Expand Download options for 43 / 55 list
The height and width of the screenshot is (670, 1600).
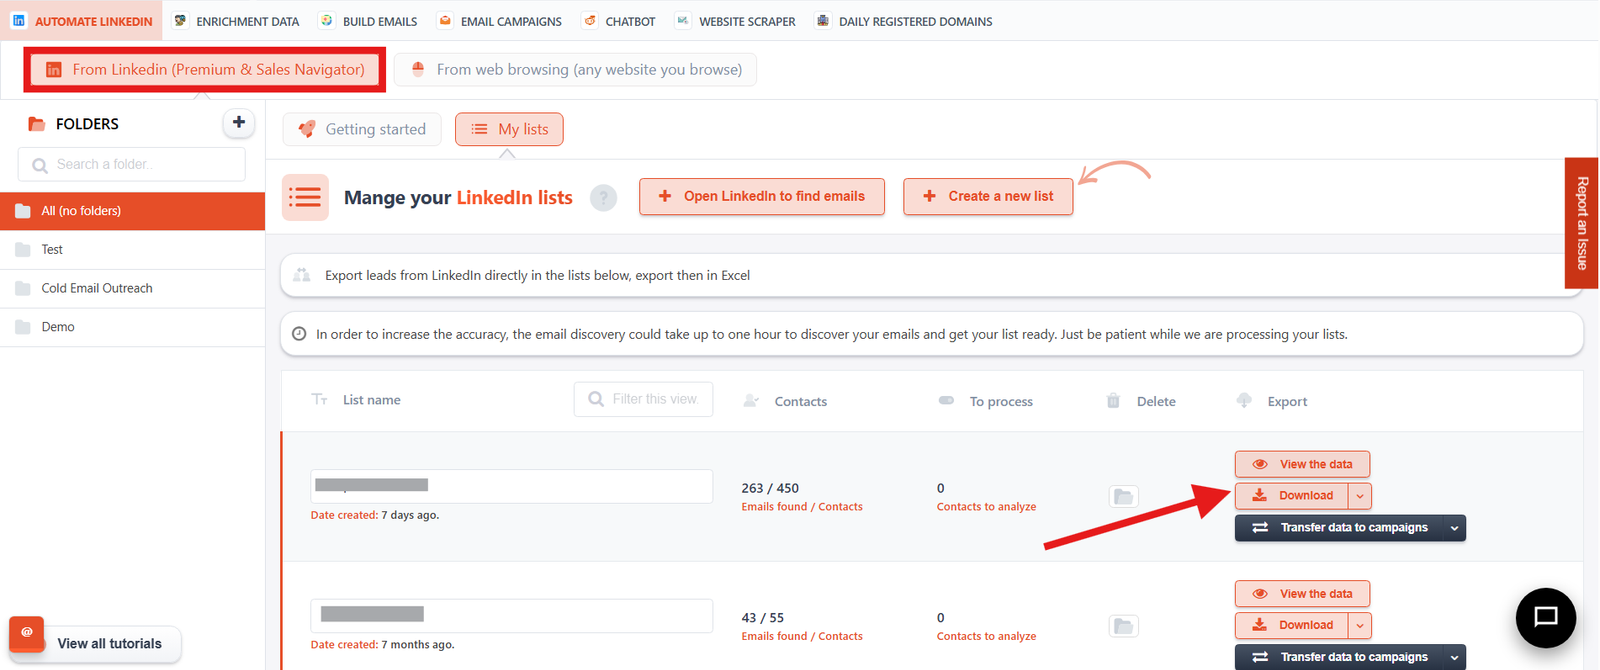point(1360,626)
